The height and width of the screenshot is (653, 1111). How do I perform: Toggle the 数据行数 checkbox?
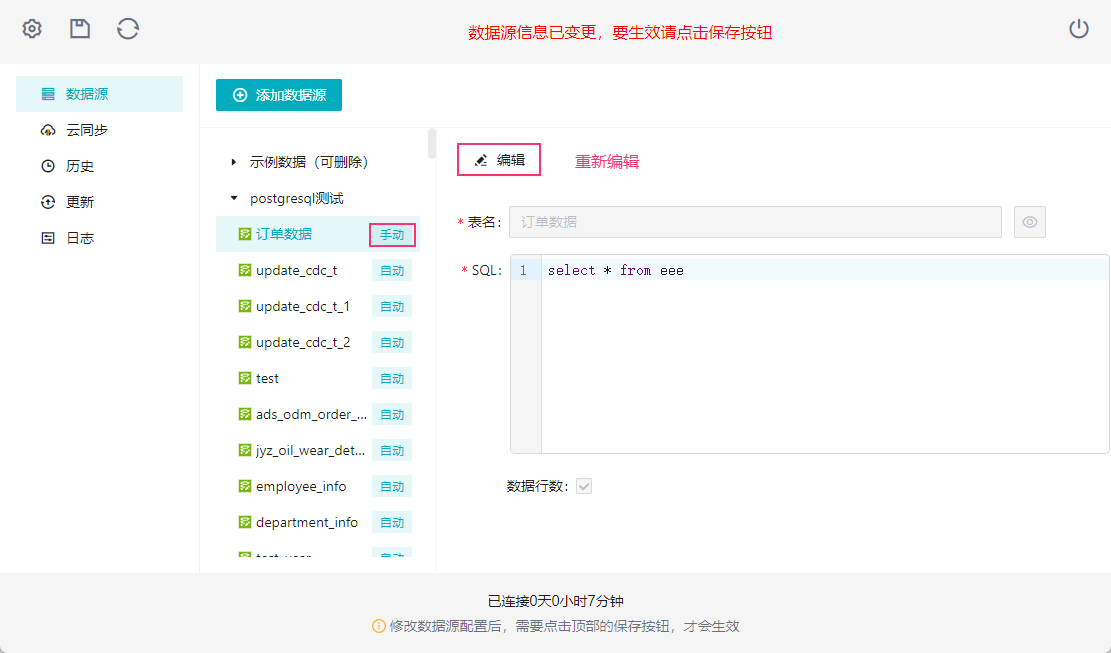pyautogui.click(x=584, y=486)
